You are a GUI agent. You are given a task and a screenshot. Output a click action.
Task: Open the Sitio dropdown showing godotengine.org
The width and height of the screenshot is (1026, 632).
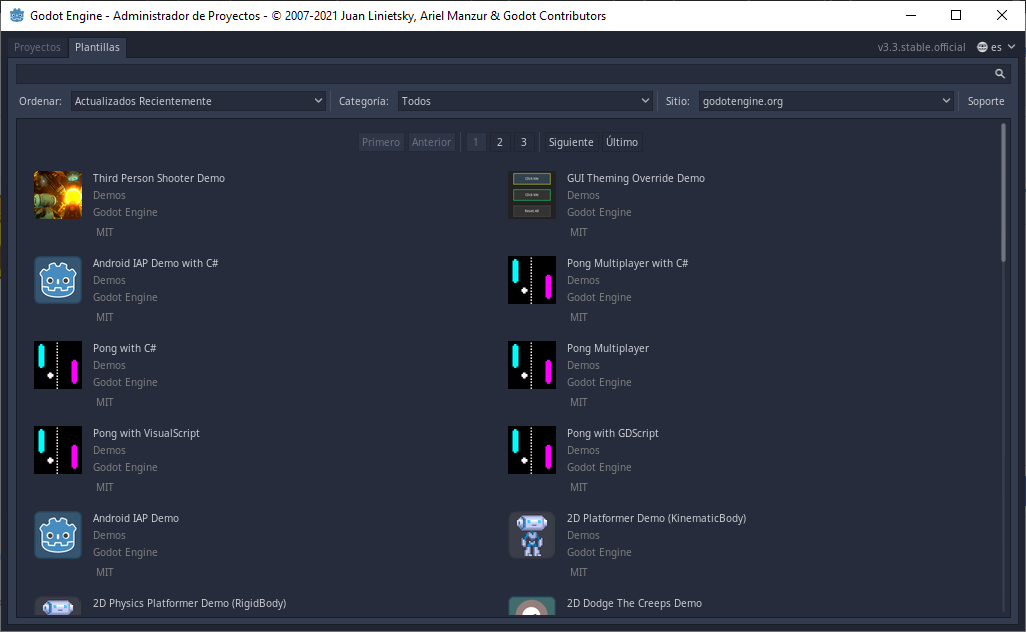[825, 101]
